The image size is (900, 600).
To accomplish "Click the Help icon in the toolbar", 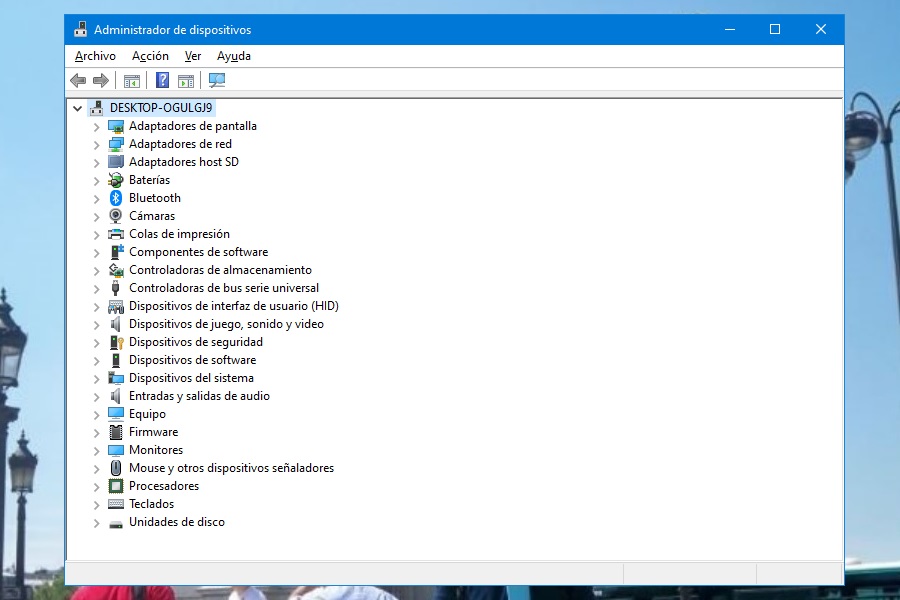I will tap(161, 81).
